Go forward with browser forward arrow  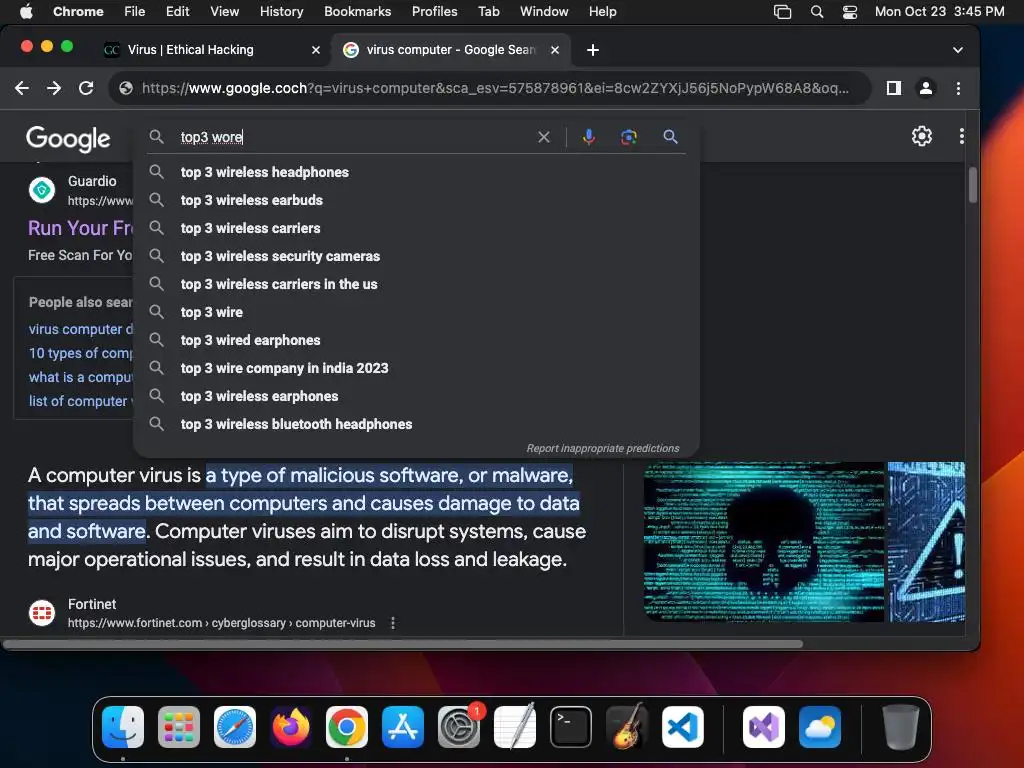click(54, 88)
